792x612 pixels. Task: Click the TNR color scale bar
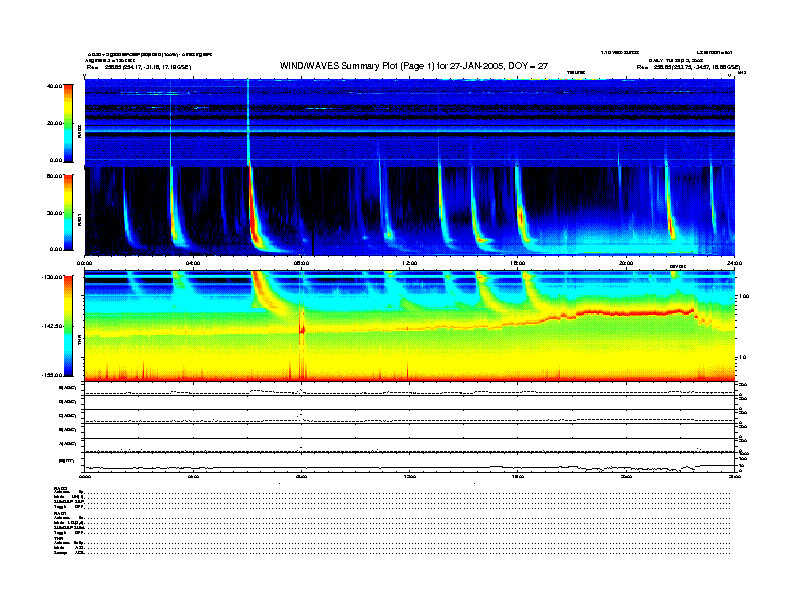coord(68,326)
